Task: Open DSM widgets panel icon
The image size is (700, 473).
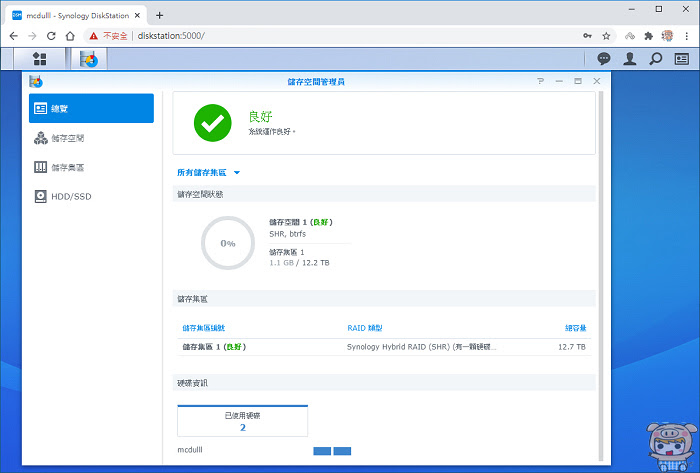Action: pos(682,58)
